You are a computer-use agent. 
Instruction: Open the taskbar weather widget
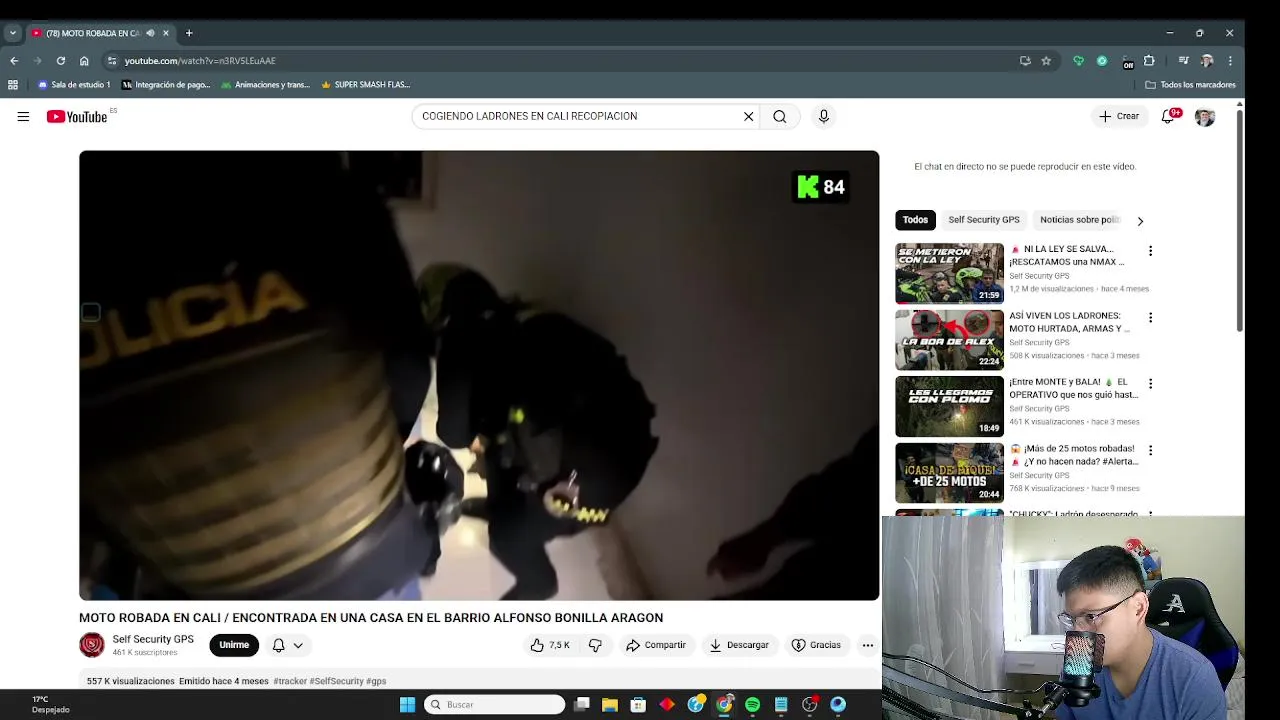50,705
